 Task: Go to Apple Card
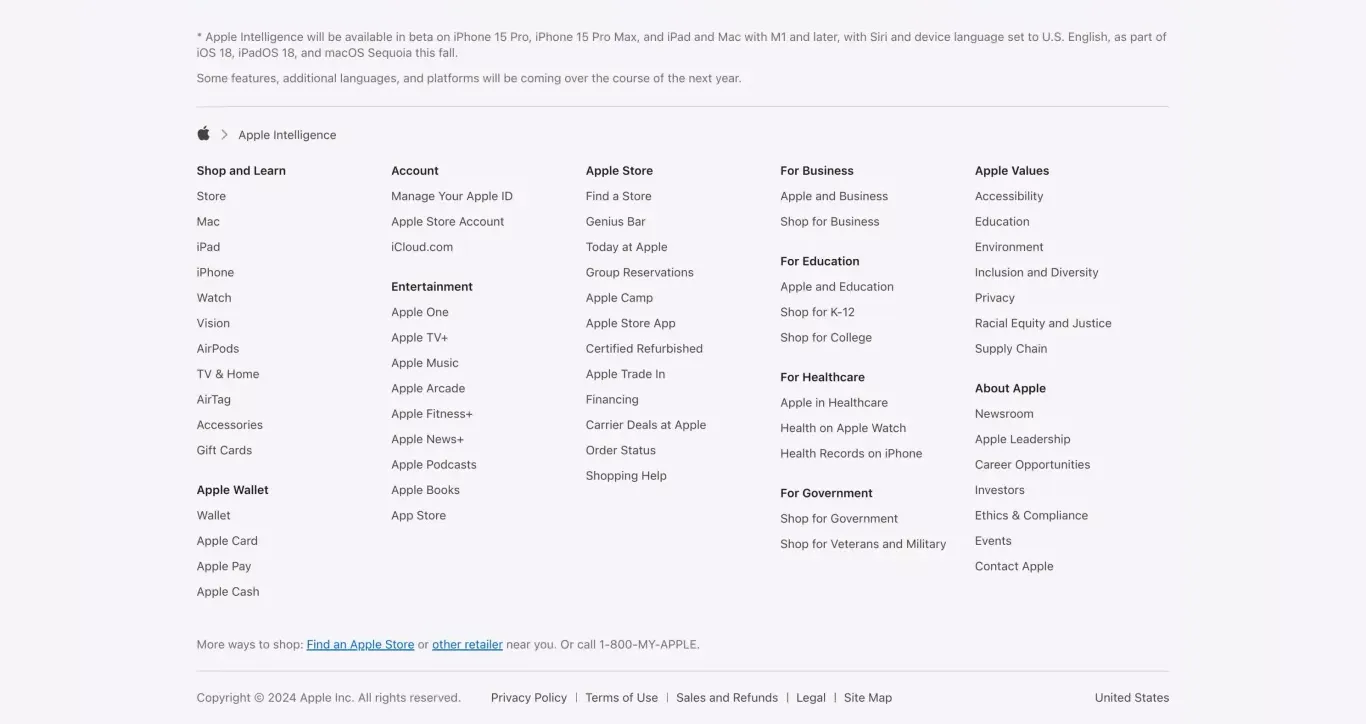pyautogui.click(x=227, y=541)
